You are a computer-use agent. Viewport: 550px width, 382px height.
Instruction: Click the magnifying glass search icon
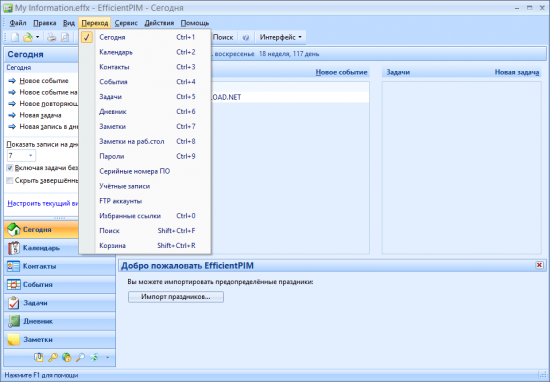point(80,357)
